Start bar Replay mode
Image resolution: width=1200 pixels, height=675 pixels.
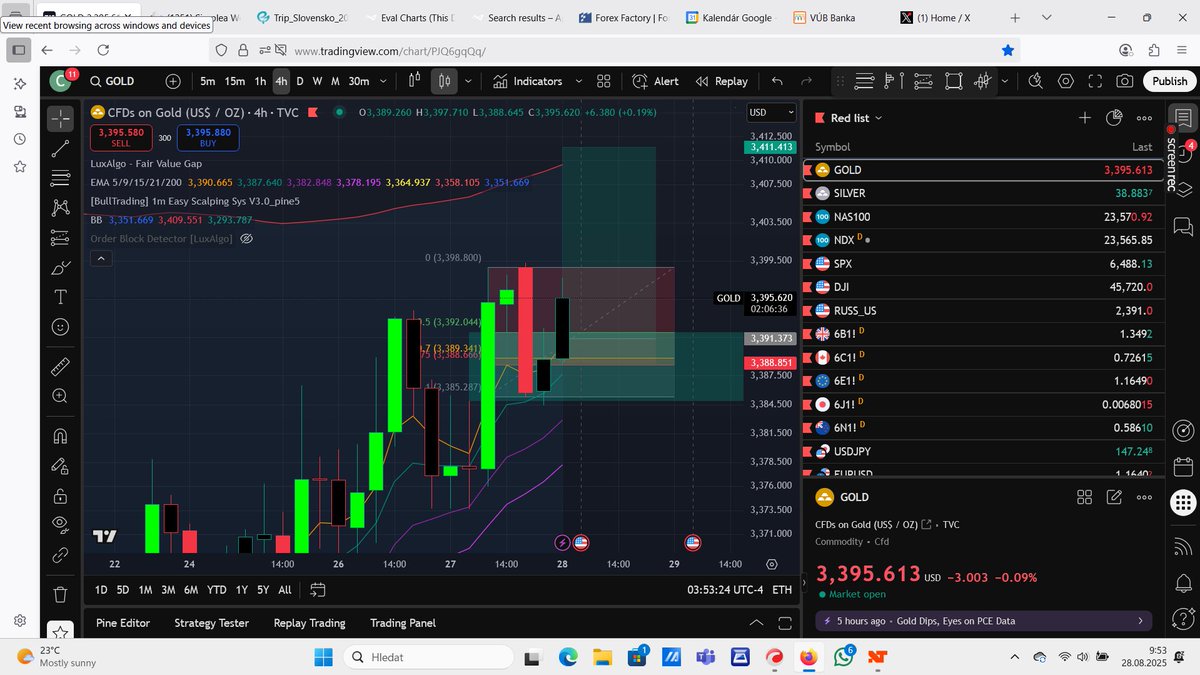(722, 82)
